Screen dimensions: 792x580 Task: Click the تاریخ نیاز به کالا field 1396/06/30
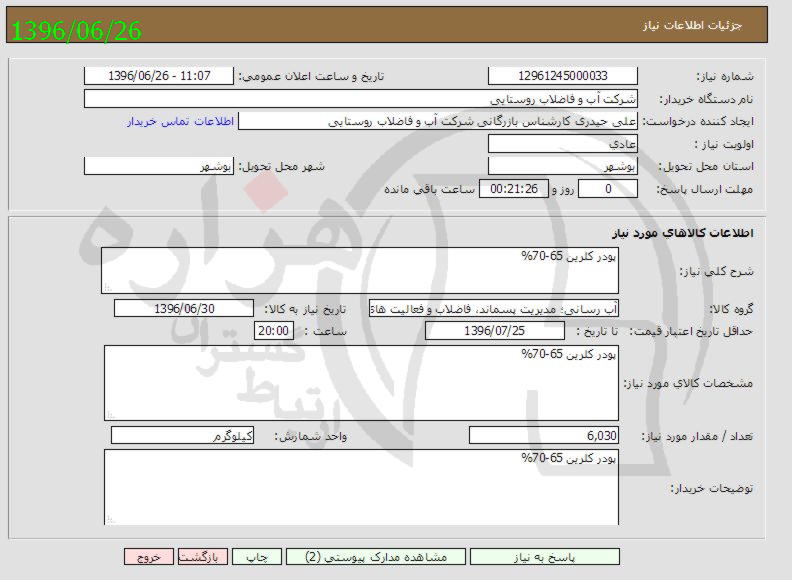184,308
